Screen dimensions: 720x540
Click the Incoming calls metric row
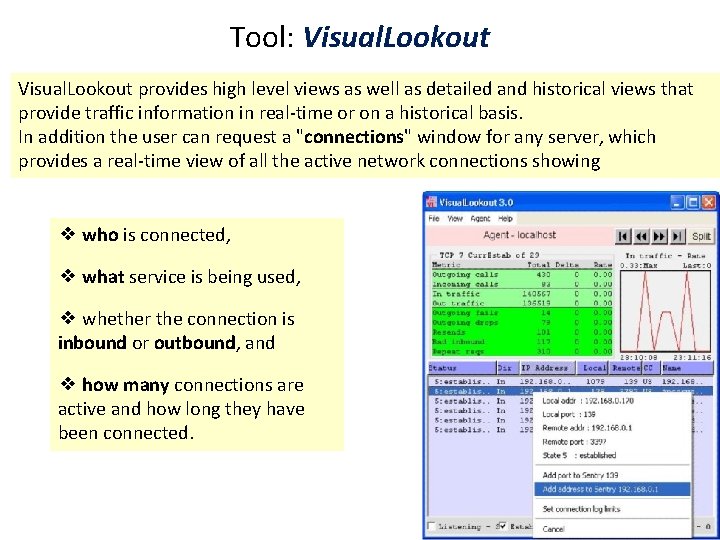click(522, 284)
